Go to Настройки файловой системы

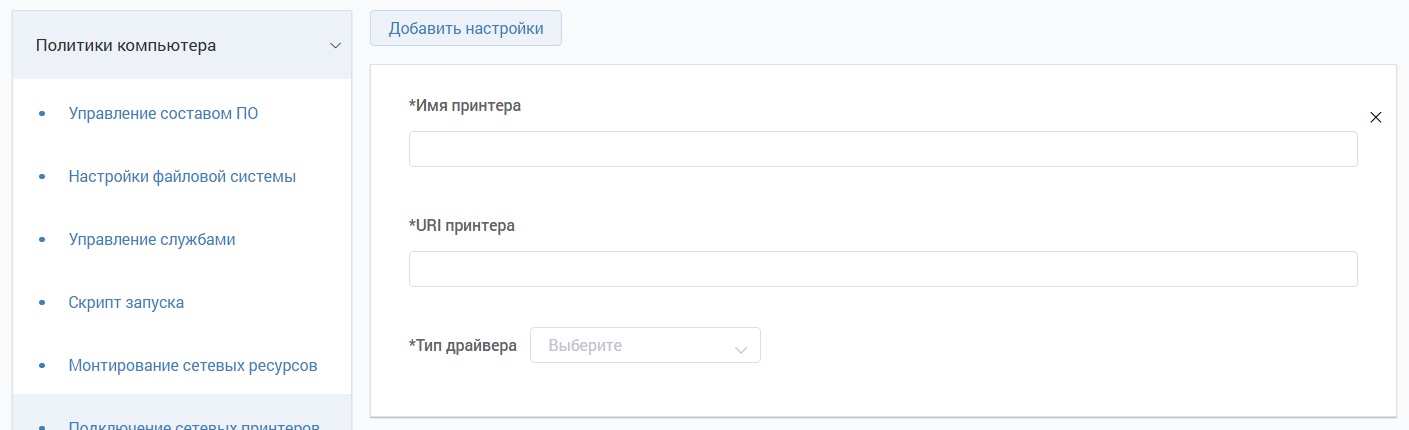pos(182,176)
